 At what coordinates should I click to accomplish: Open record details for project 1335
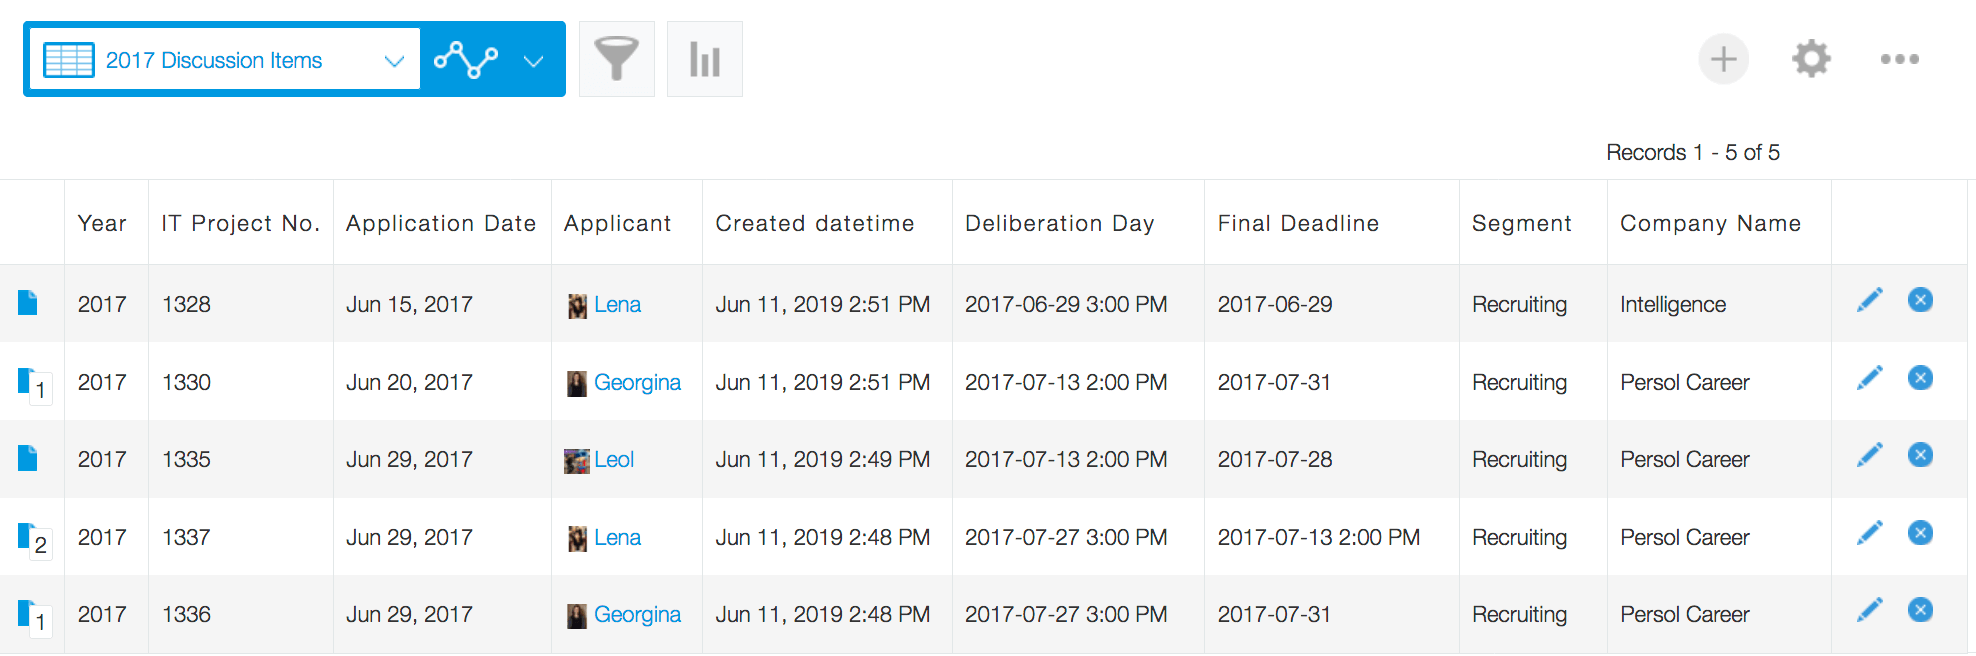tap(28, 459)
